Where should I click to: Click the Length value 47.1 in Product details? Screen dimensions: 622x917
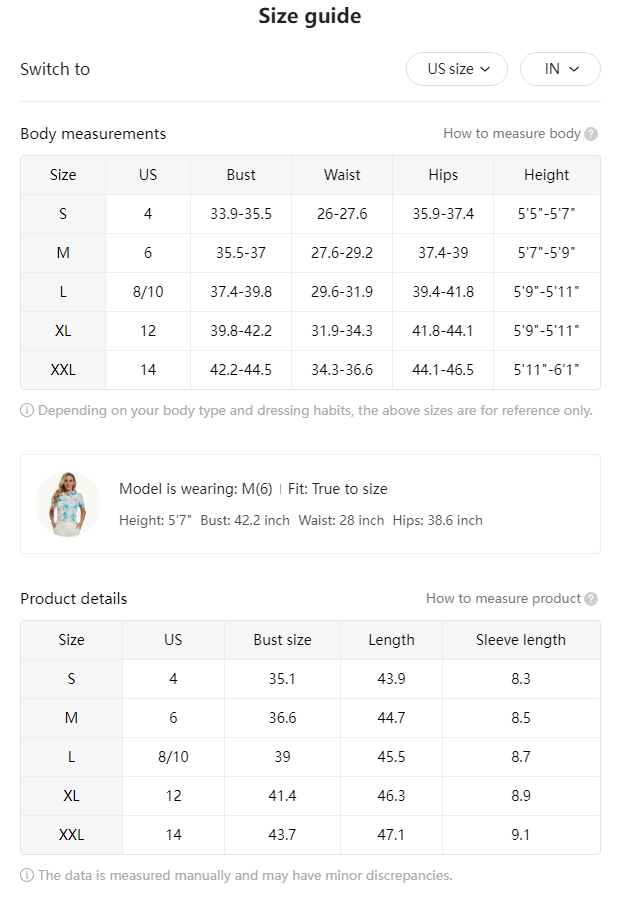pos(391,835)
